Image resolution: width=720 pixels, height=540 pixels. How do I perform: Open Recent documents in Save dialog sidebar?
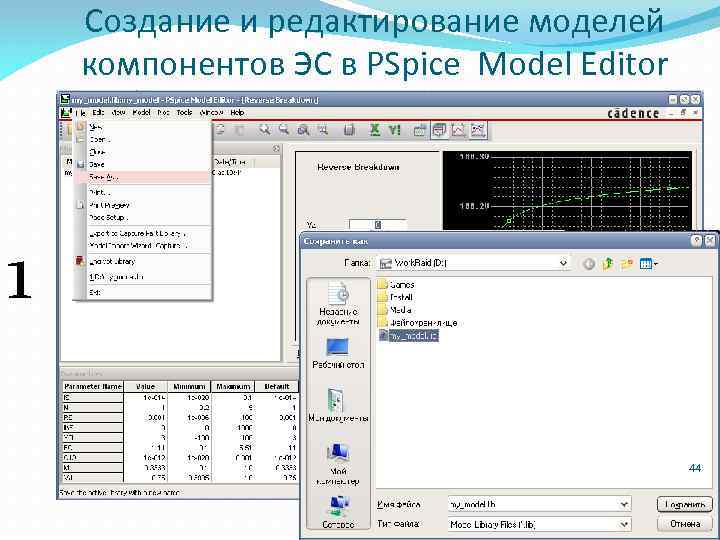tap(338, 304)
